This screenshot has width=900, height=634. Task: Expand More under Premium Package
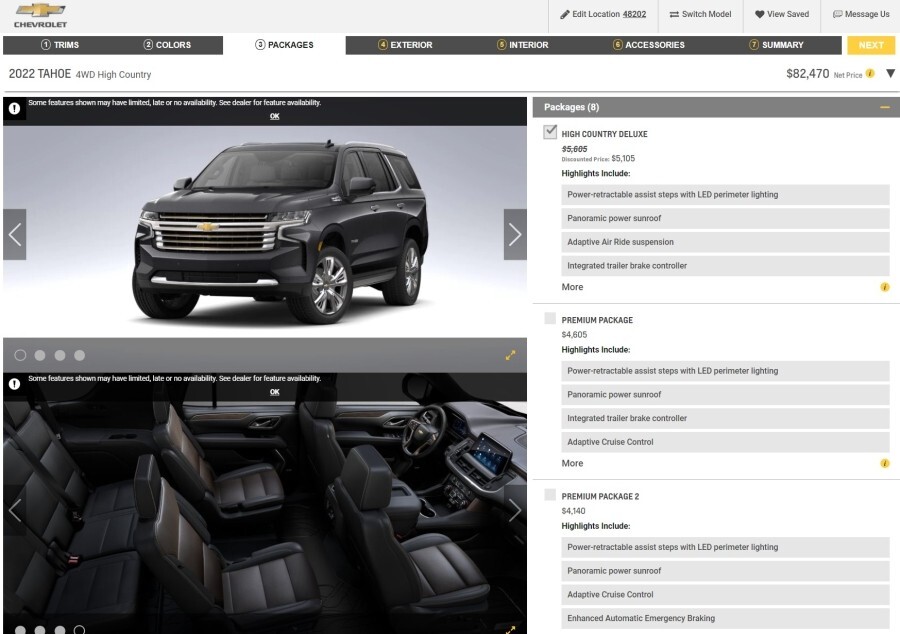[x=572, y=463]
